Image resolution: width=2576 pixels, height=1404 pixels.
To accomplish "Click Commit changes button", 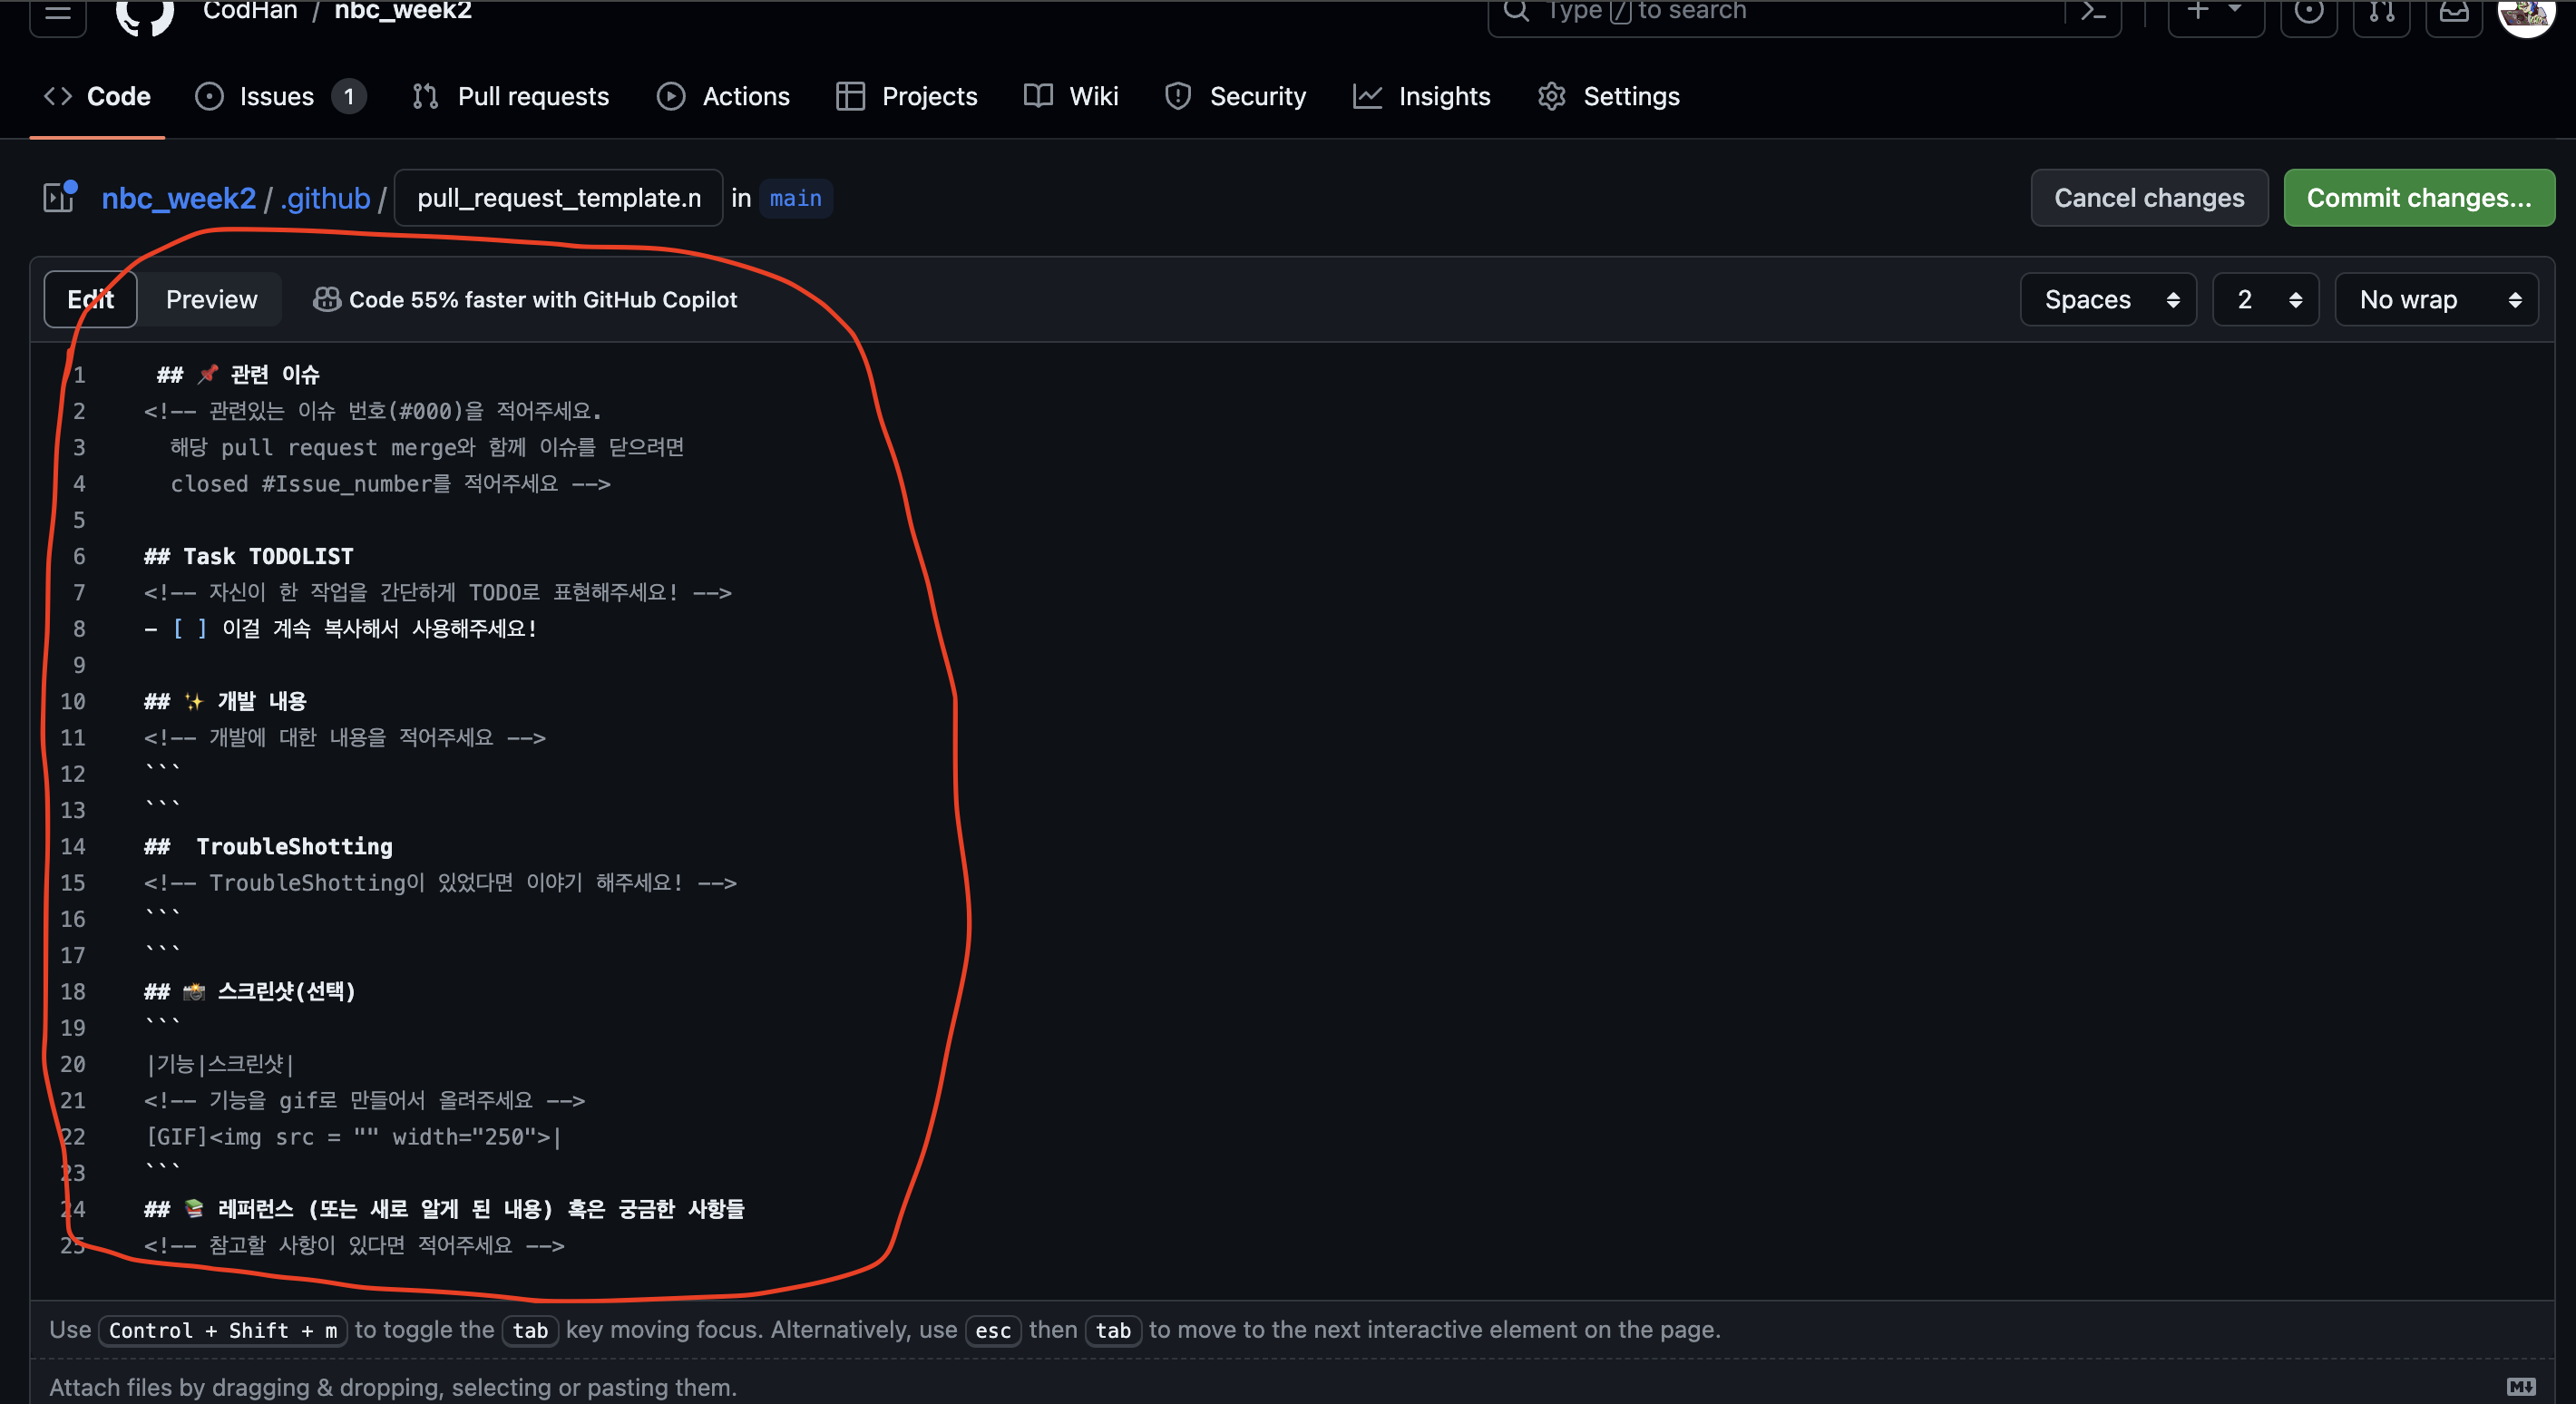I will coord(2418,198).
